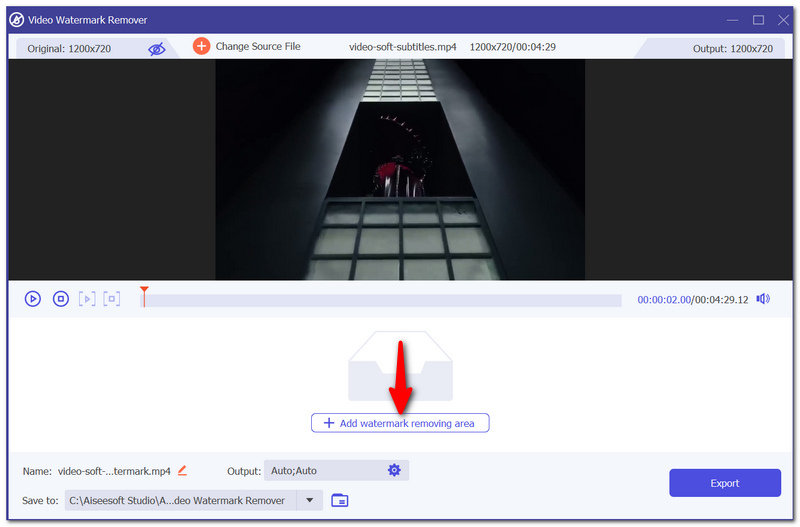Expand the Save to path dropdown
The image size is (800, 527).
pos(310,500)
